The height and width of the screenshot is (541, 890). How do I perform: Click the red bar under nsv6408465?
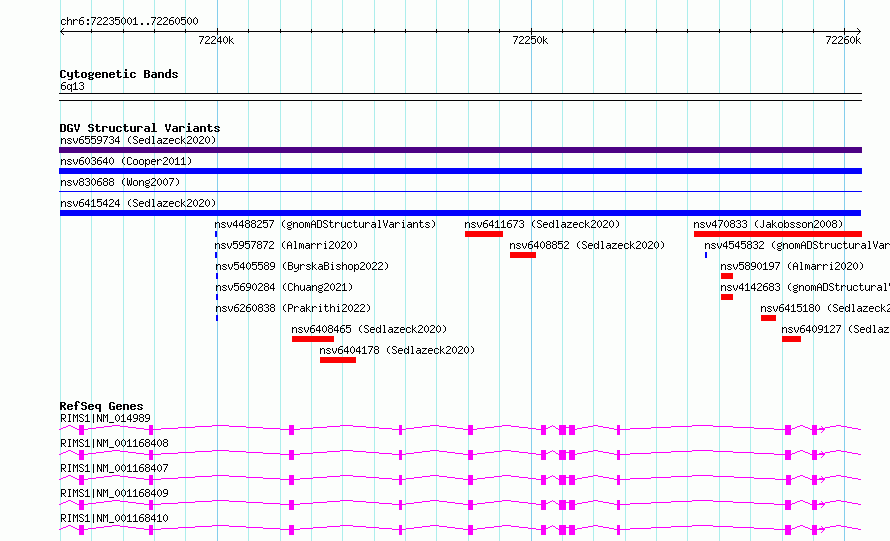[313, 339]
